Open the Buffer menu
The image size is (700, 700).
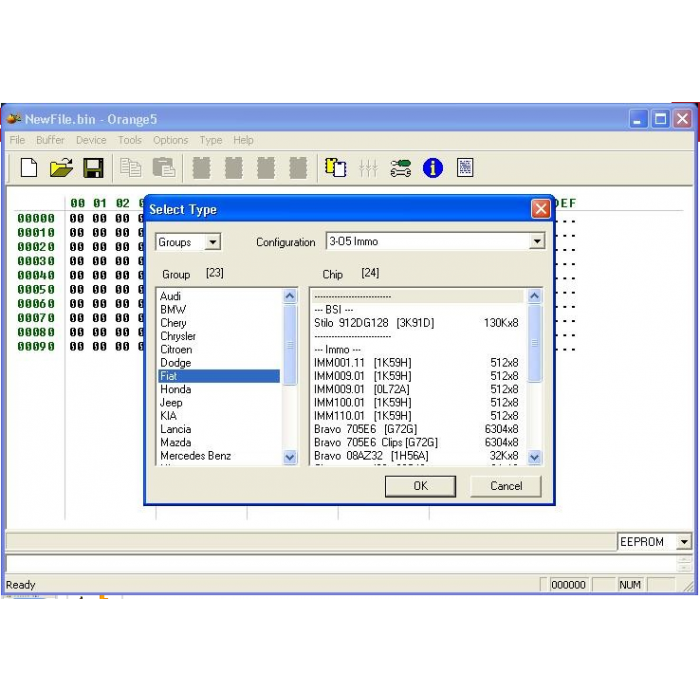[50, 140]
